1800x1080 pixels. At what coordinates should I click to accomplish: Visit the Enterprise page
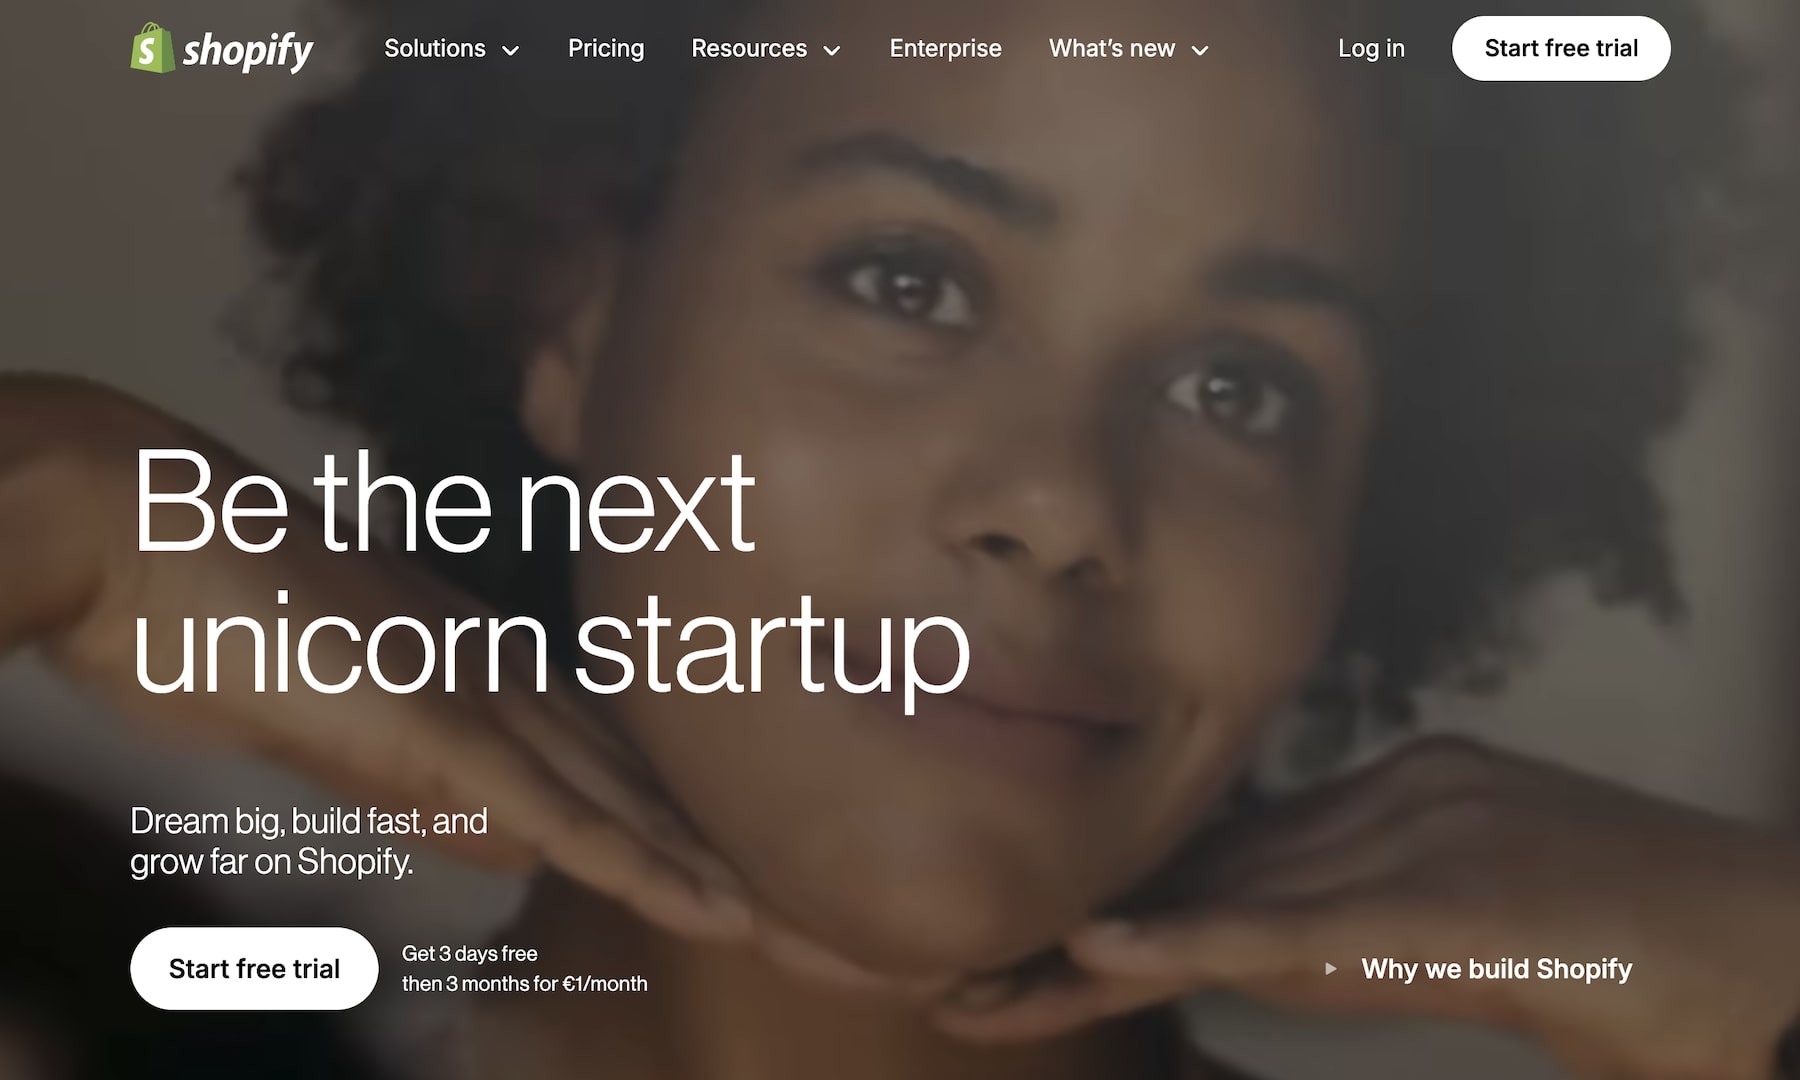pyautogui.click(x=945, y=48)
